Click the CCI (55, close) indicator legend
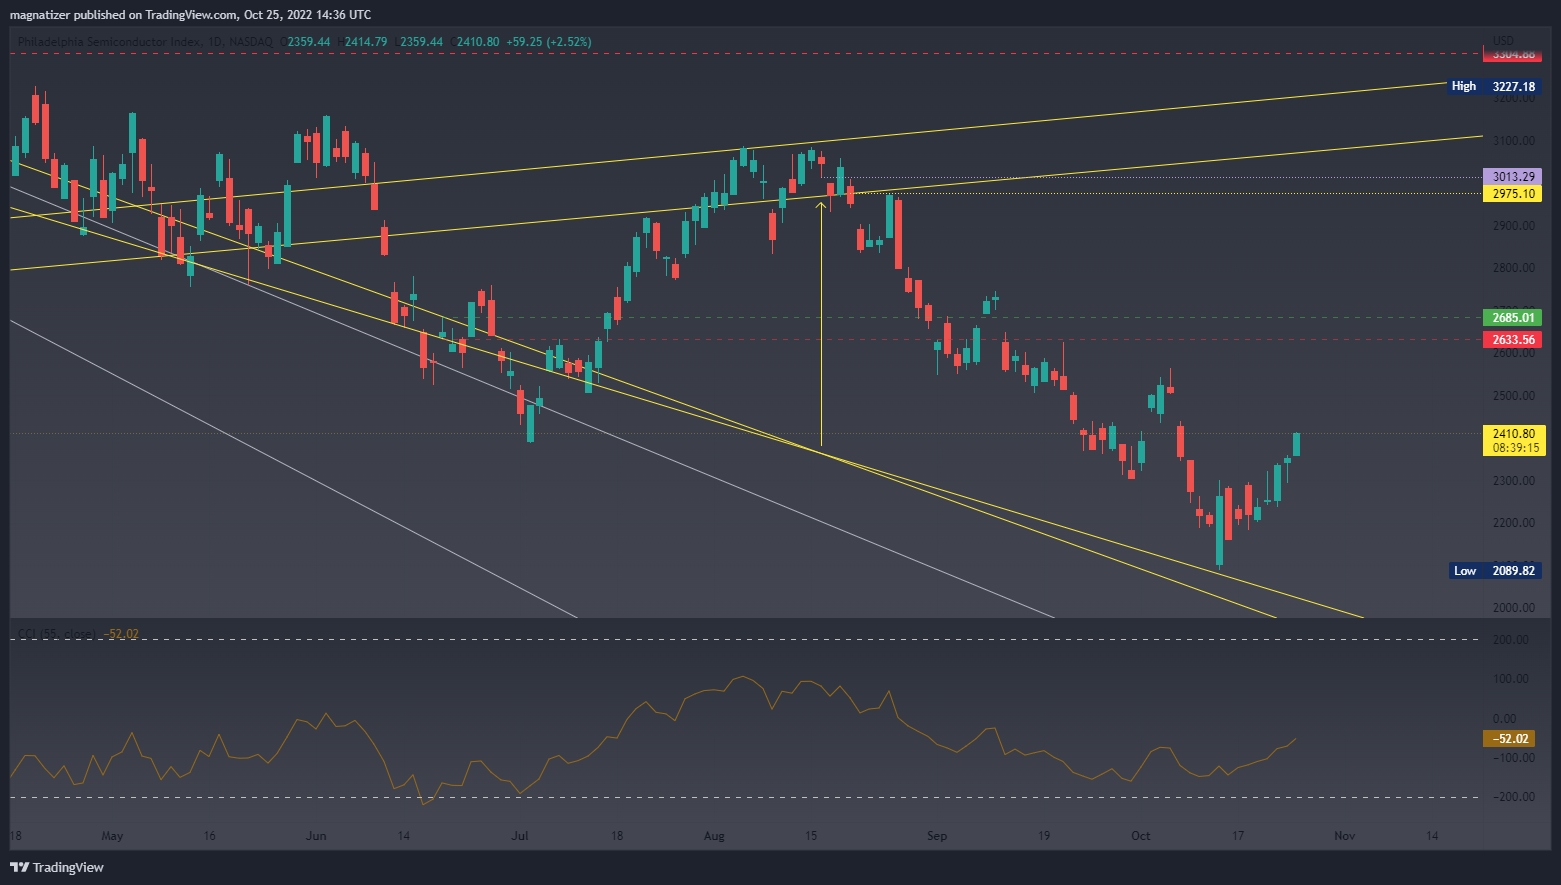 [x=57, y=634]
